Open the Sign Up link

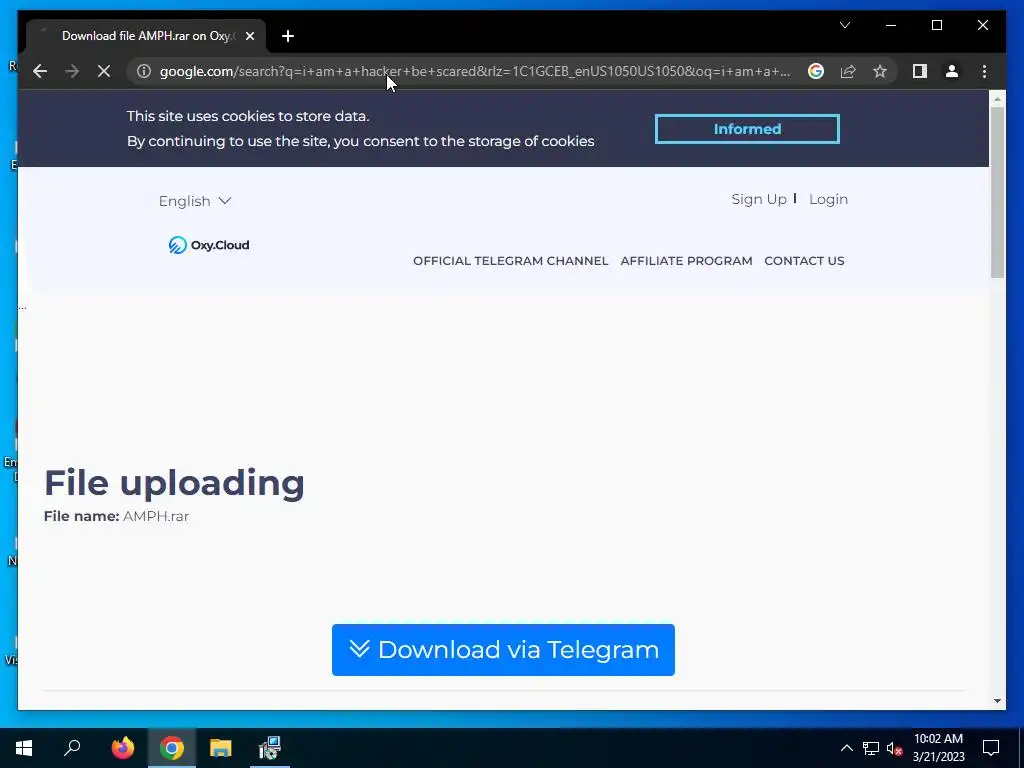coord(759,199)
